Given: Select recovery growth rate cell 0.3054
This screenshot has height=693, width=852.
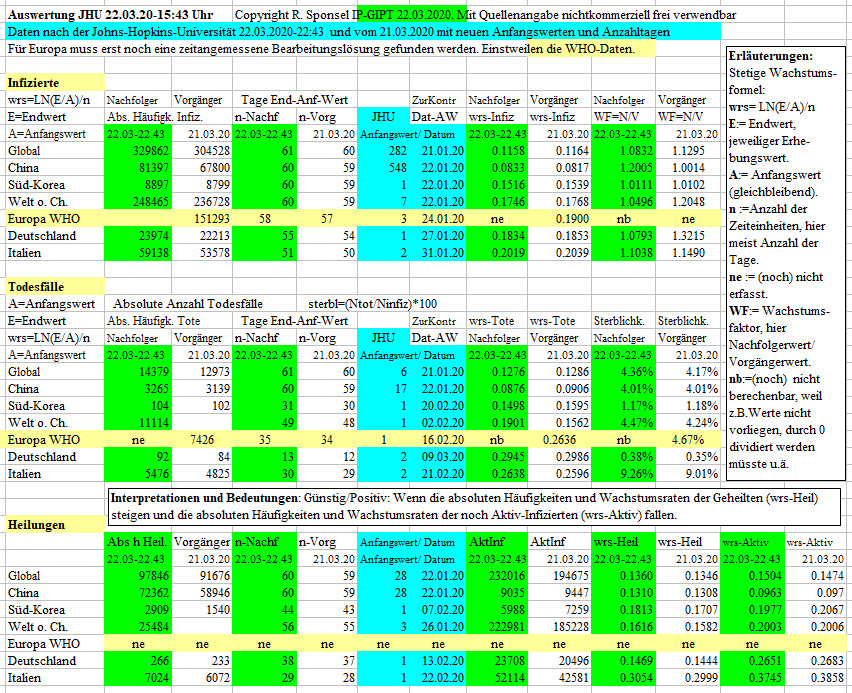Looking at the screenshot, I should click(623, 677).
